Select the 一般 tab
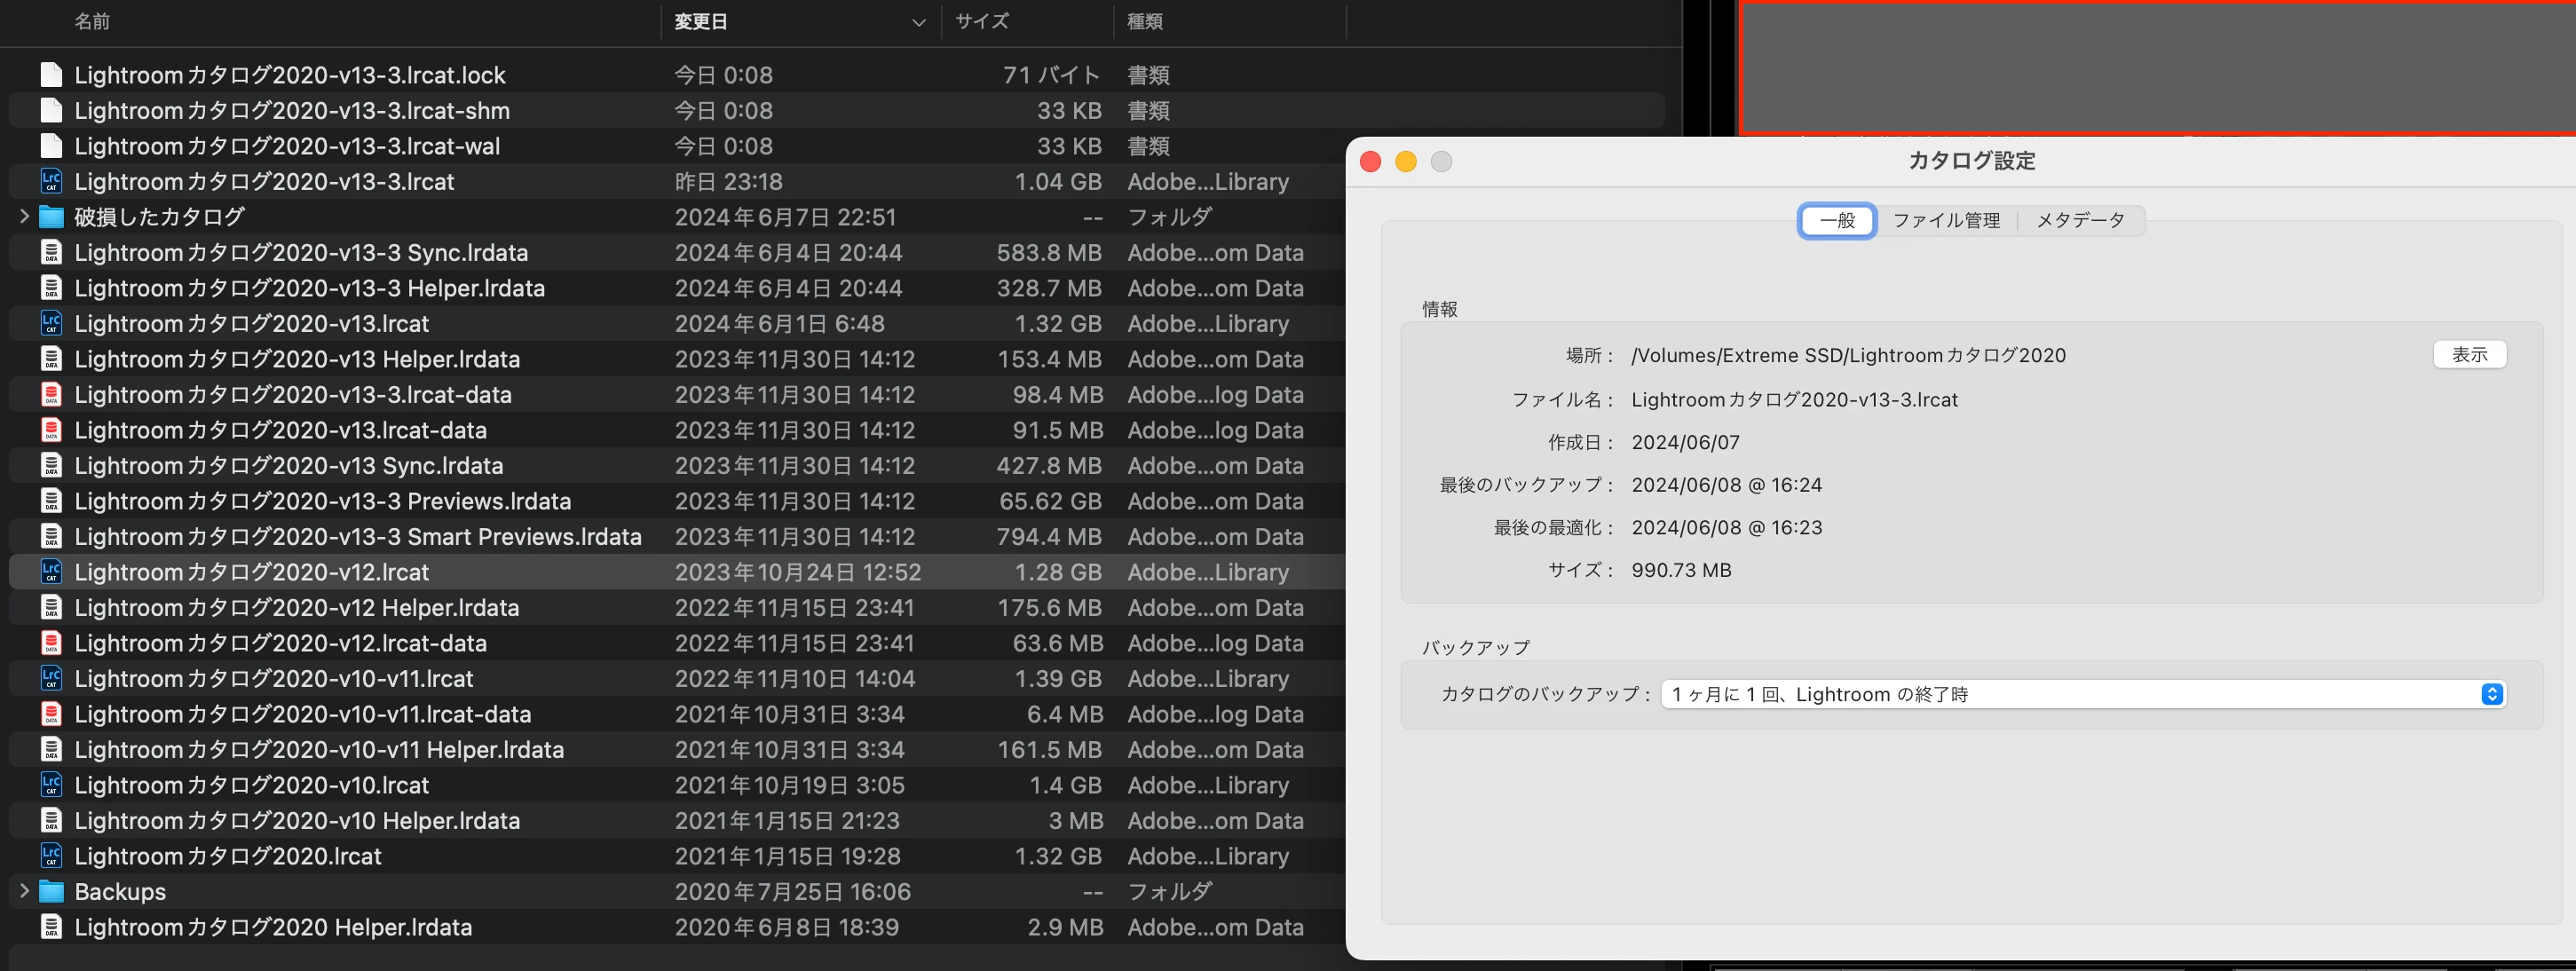 (1837, 220)
